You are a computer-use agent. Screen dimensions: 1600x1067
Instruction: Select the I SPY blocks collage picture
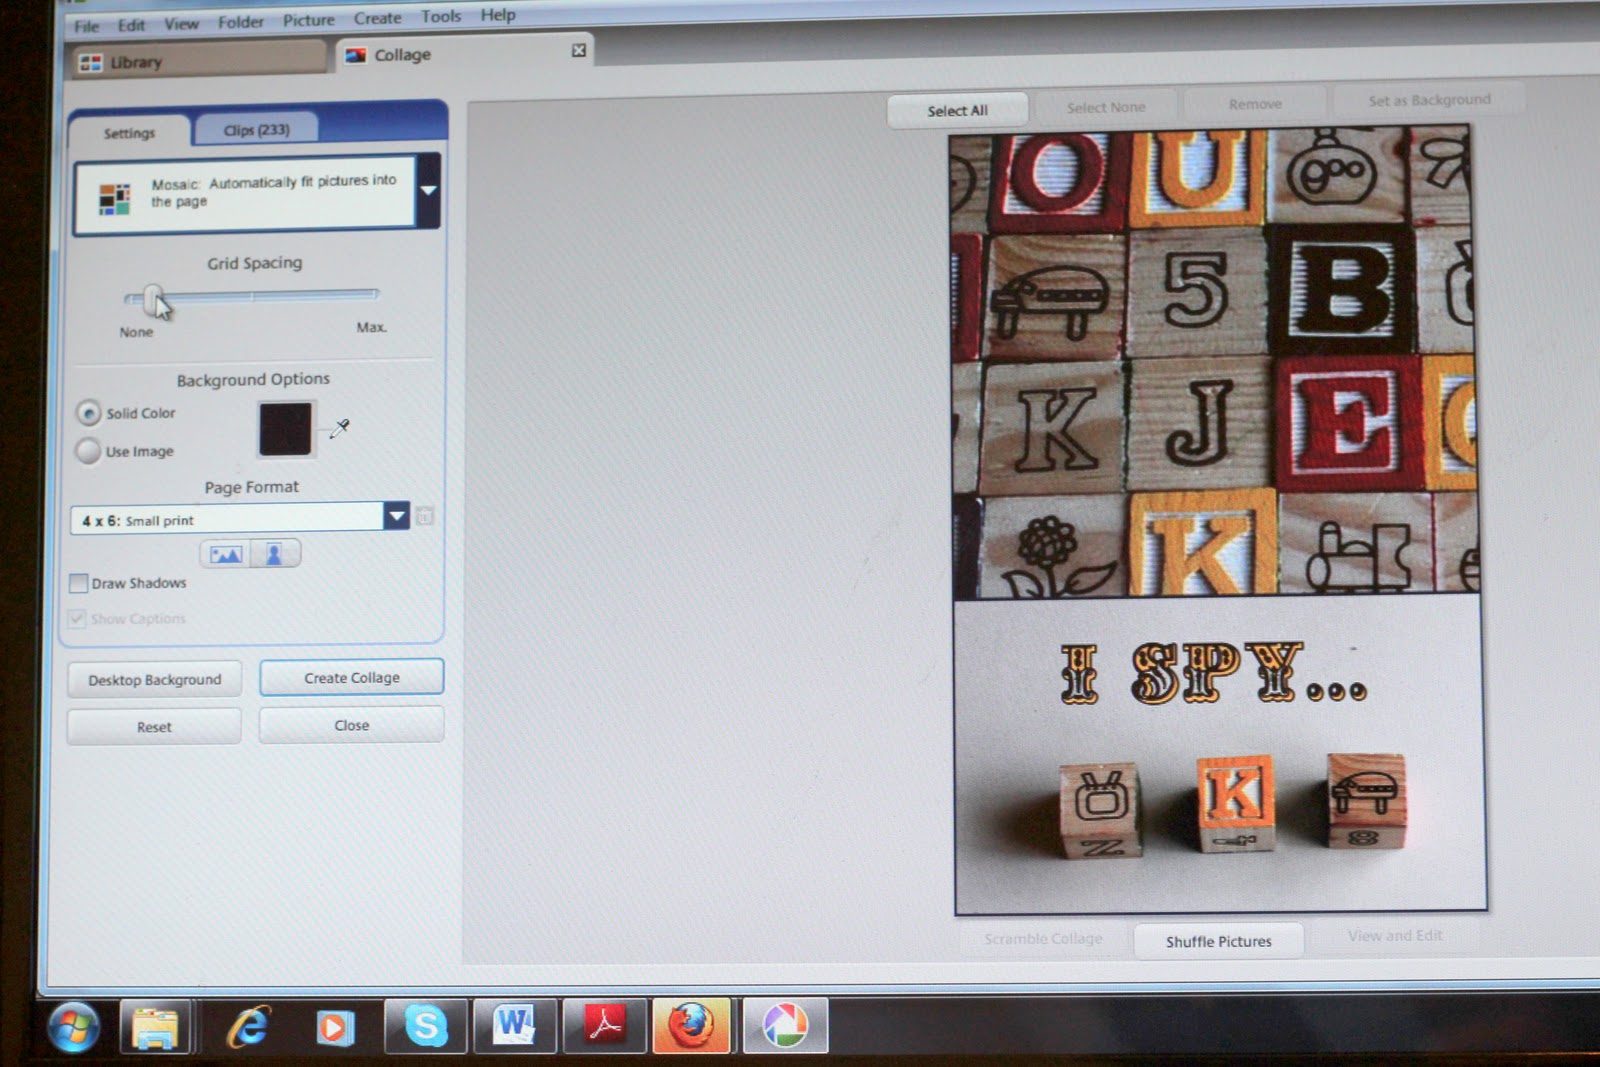coord(1220,752)
